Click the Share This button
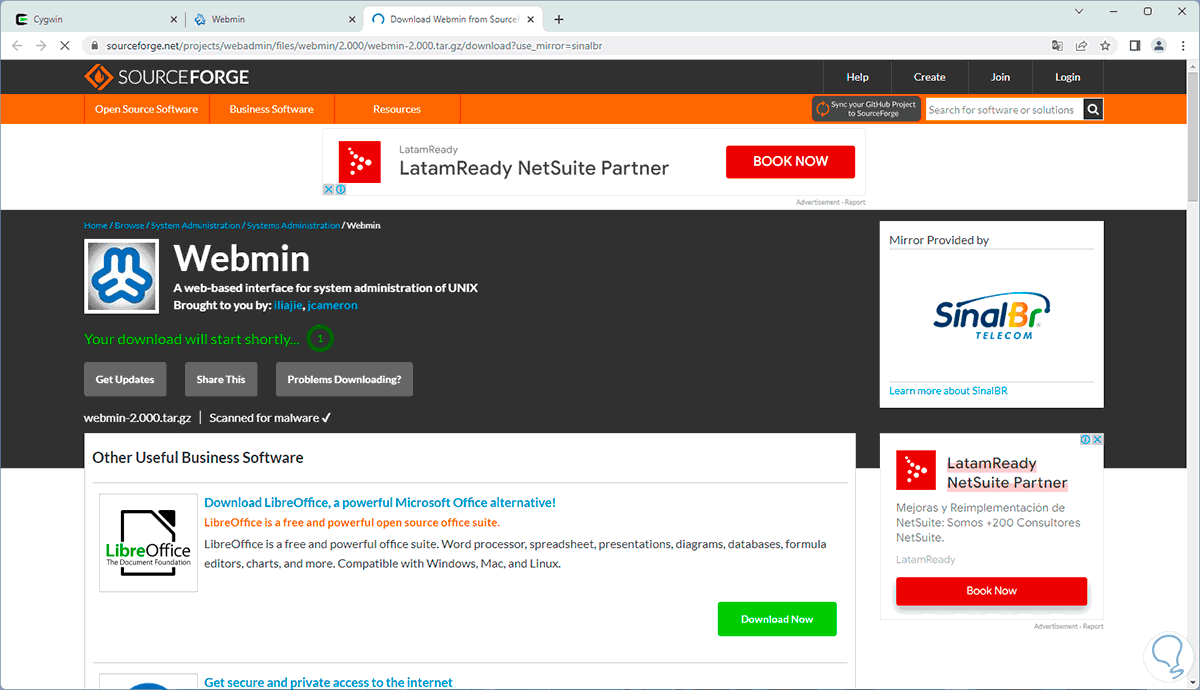 221,379
